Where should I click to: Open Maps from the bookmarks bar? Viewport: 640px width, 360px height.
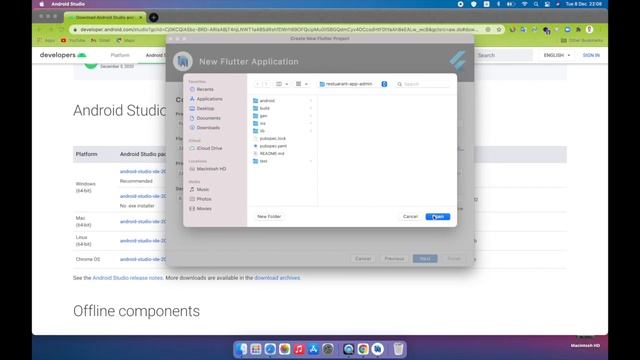(126, 40)
